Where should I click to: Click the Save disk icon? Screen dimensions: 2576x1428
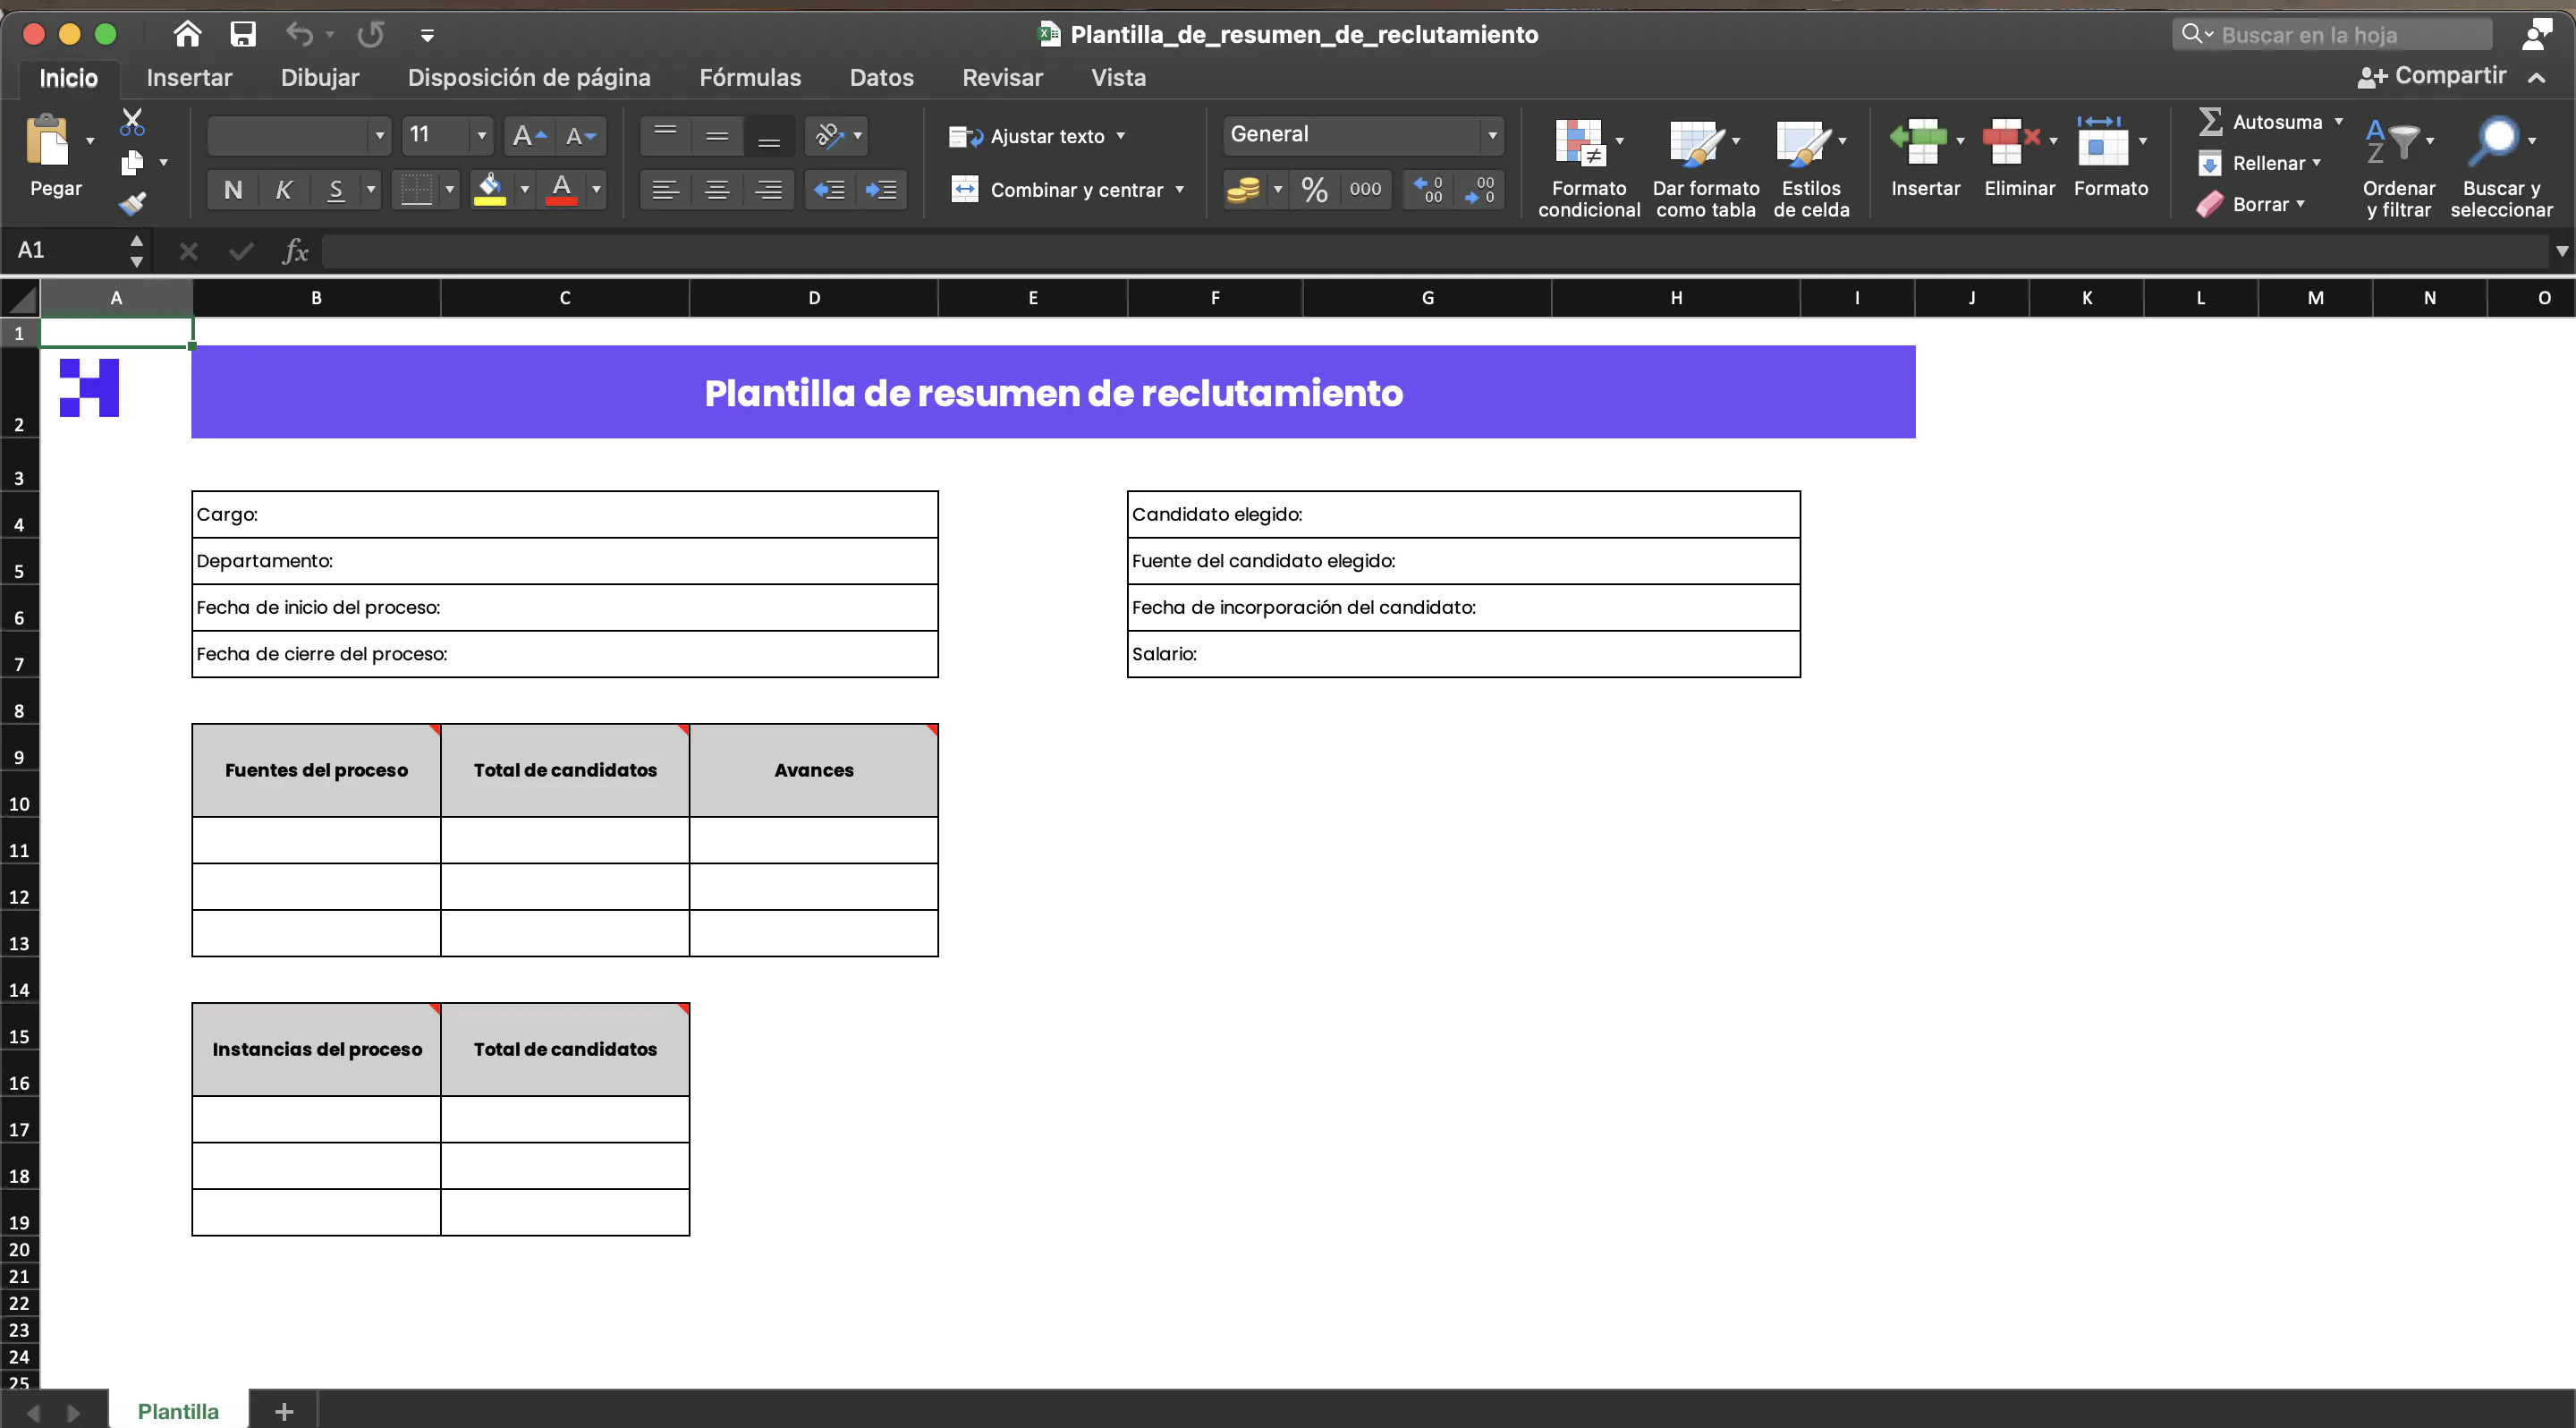point(243,35)
